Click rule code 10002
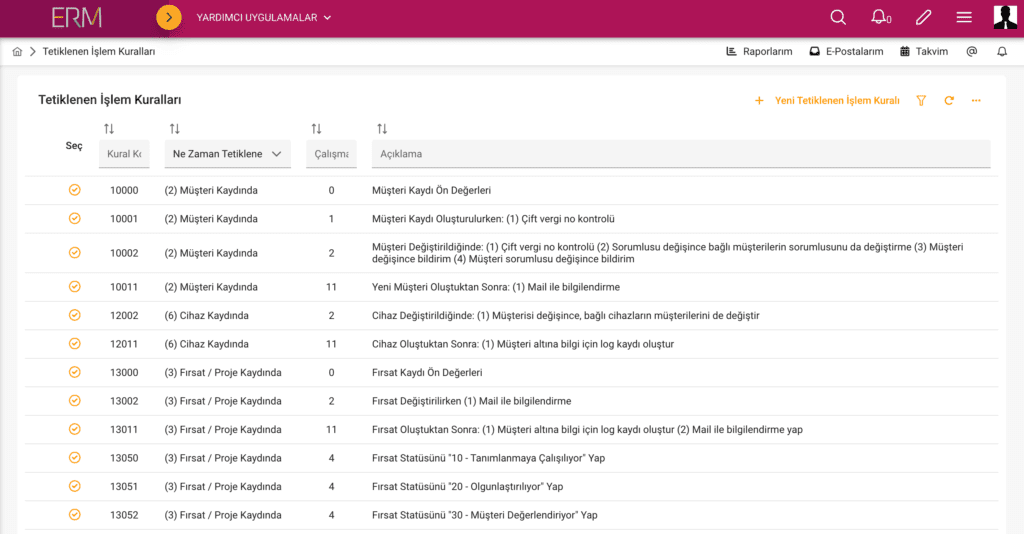The height and width of the screenshot is (534, 1024). (x=124, y=253)
